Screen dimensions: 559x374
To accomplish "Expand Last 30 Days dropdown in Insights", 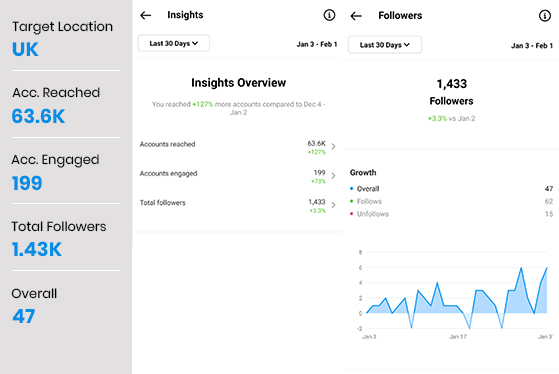I will [x=174, y=43].
